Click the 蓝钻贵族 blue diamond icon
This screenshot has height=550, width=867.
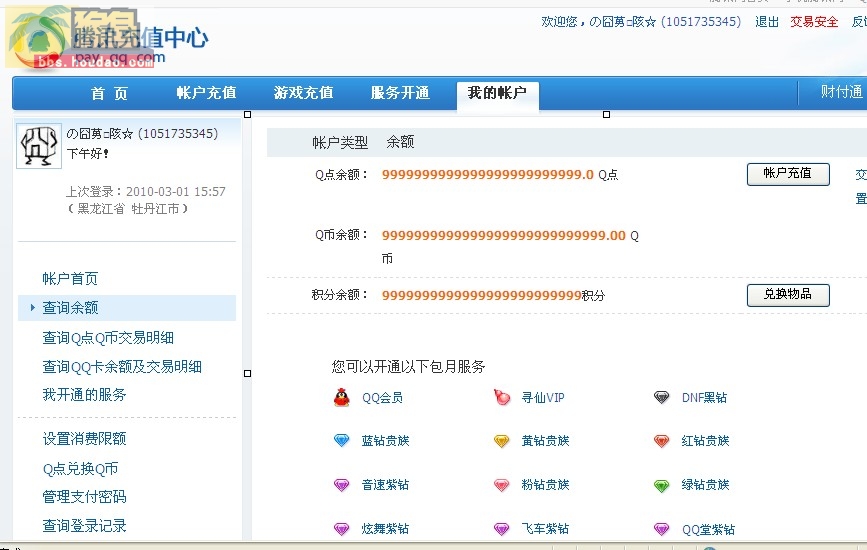pyautogui.click(x=342, y=441)
